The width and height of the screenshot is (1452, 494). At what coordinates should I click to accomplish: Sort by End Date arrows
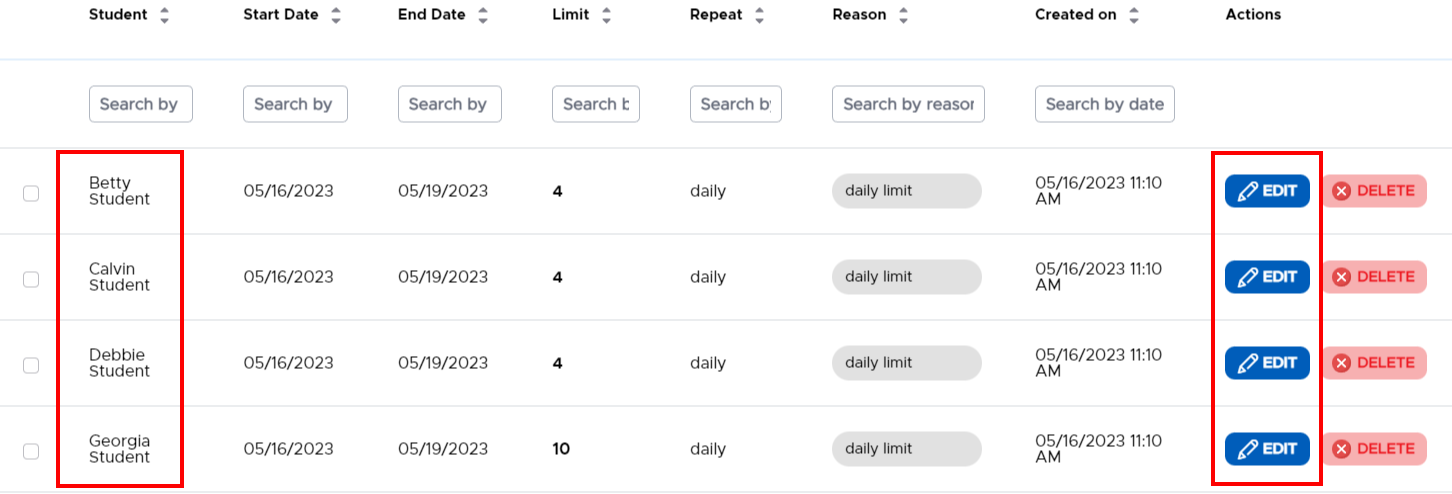tap(483, 15)
